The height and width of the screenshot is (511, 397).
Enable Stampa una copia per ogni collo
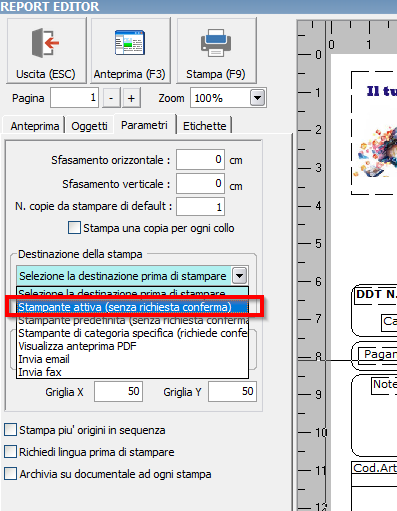pyautogui.click(x=74, y=228)
